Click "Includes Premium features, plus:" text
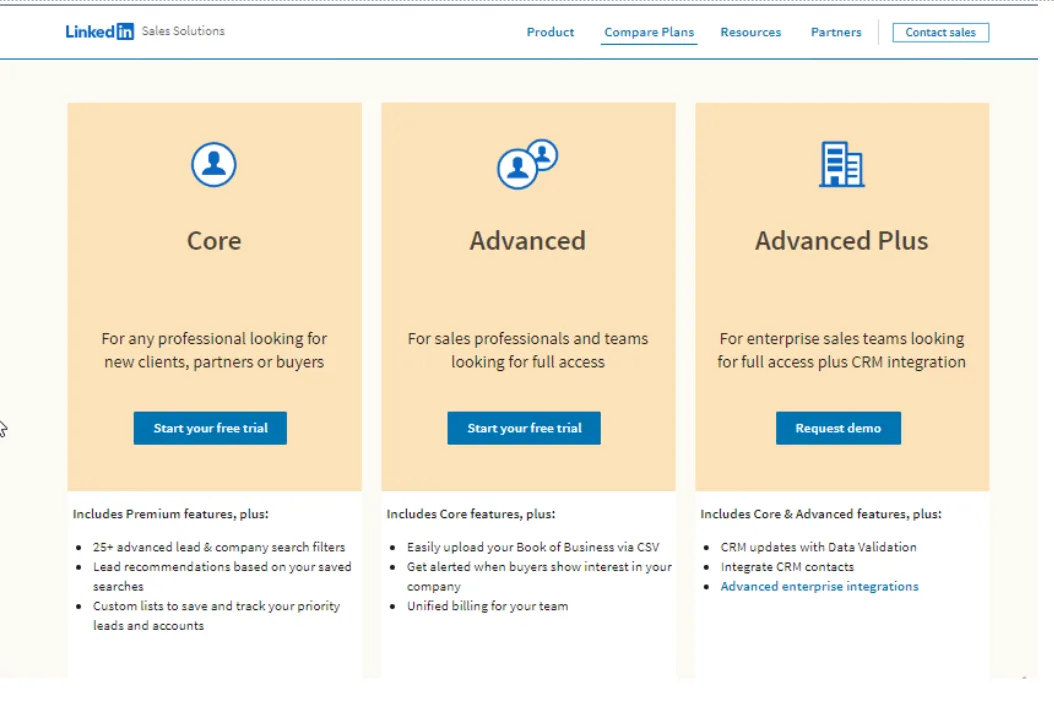Viewport: 1054px width, 704px height. [x=171, y=514]
